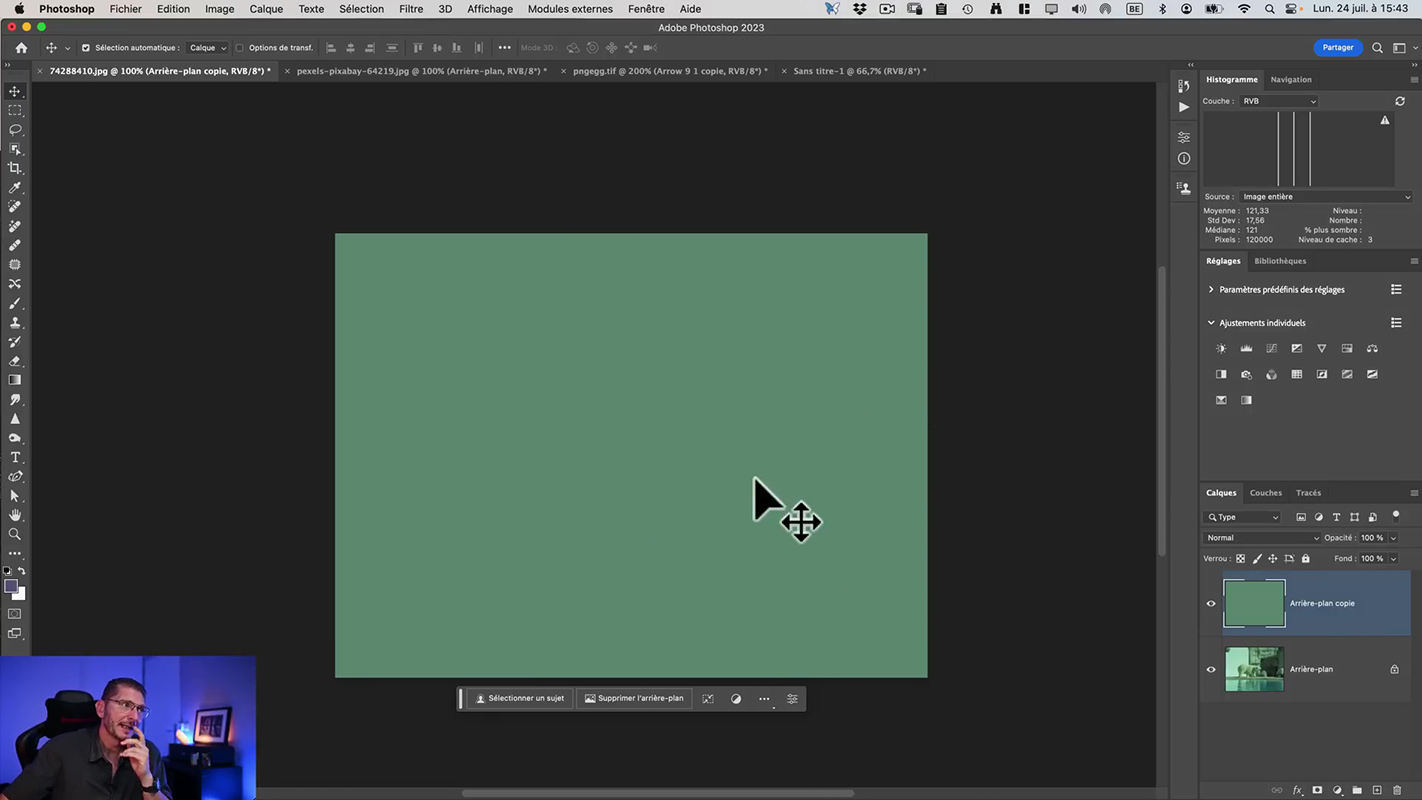The width and height of the screenshot is (1422, 800).
Task: Enable the Sélection automatique checkbox
Action: pos(85,48)
